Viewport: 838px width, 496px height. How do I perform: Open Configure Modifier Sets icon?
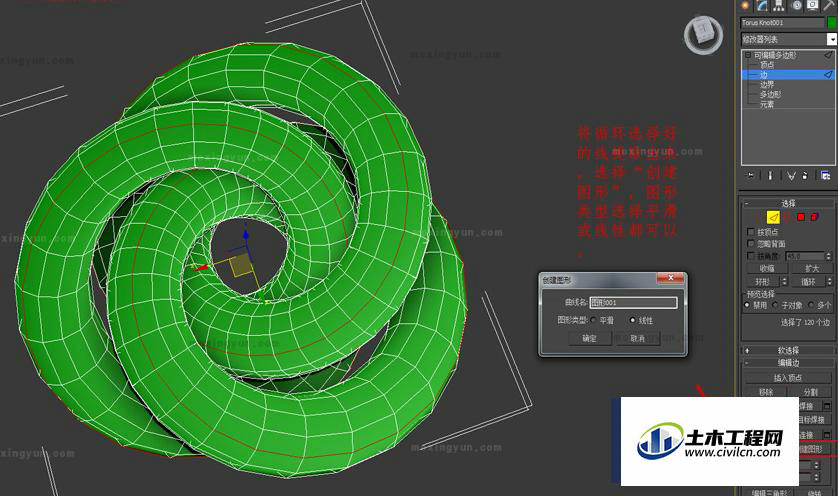pyautogui.click(x=825, y=175)
